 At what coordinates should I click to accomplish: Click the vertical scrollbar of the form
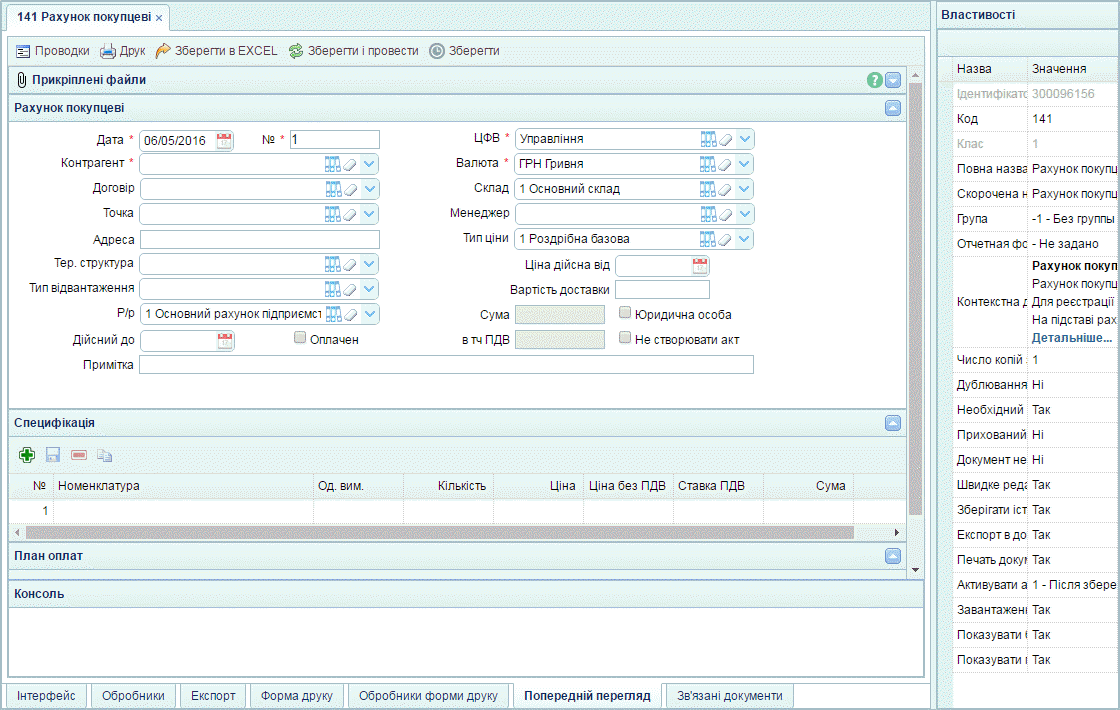pyautogui.click(x=915, y=299)
